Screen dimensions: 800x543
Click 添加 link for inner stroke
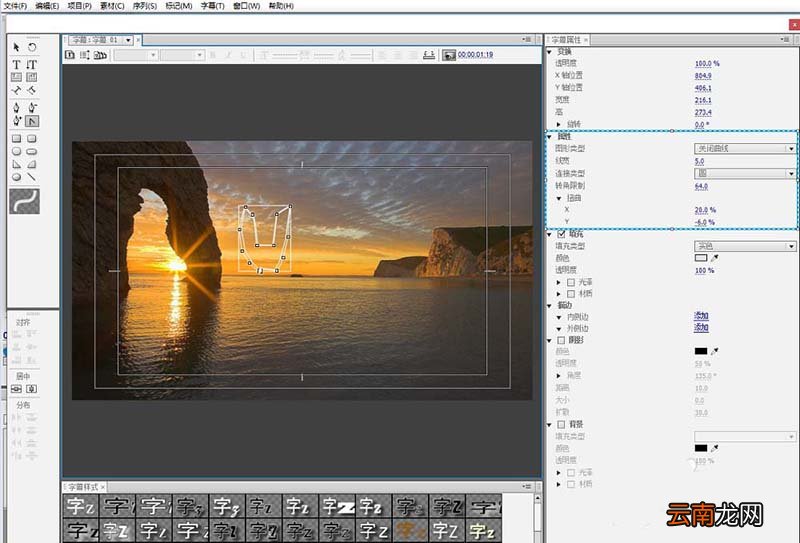click(701, 316)
